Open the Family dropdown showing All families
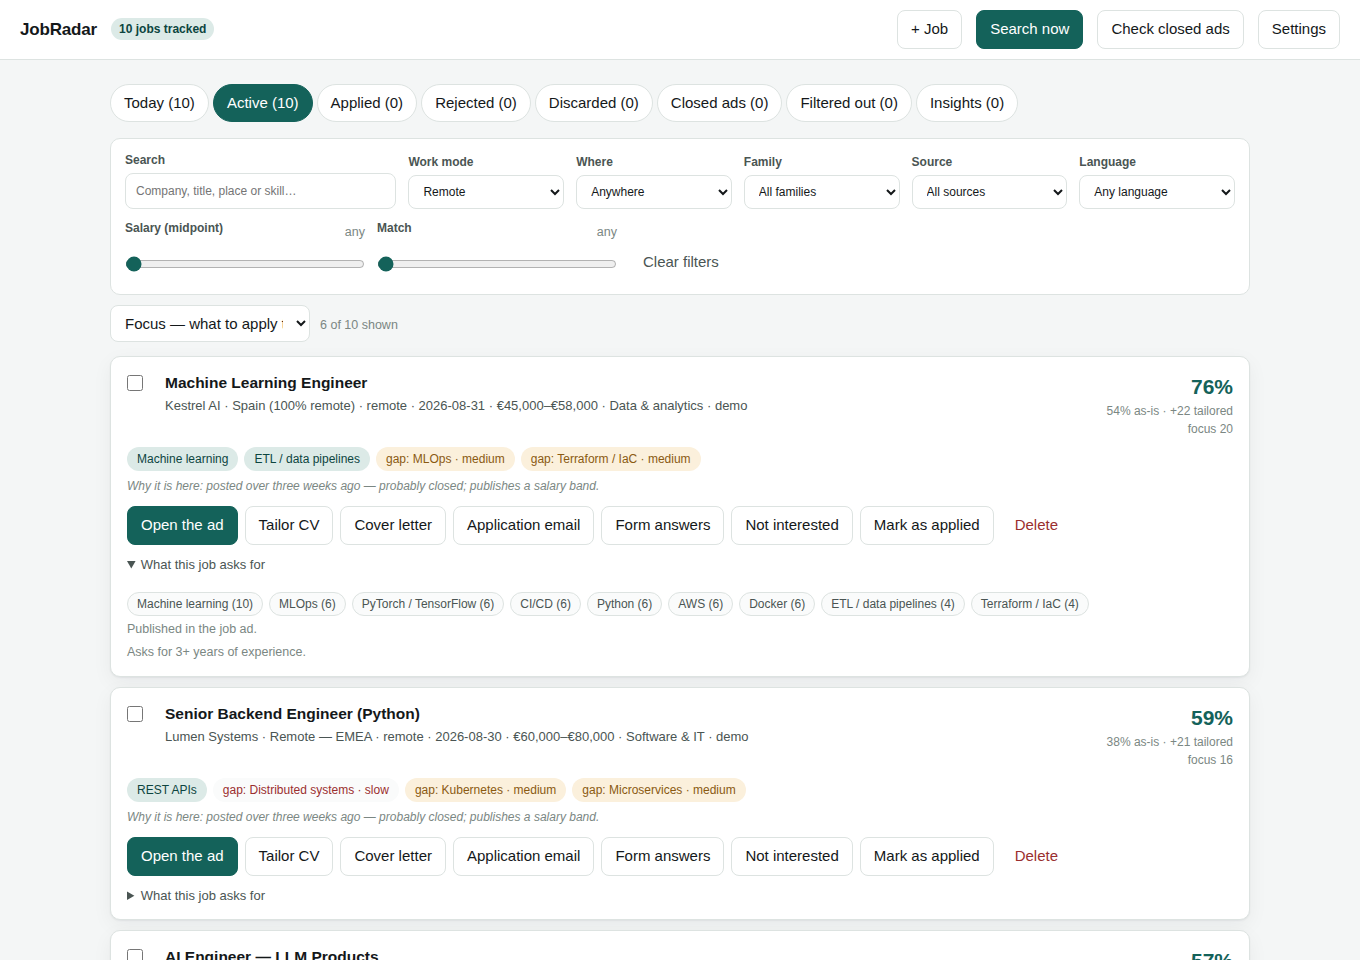 822,192
